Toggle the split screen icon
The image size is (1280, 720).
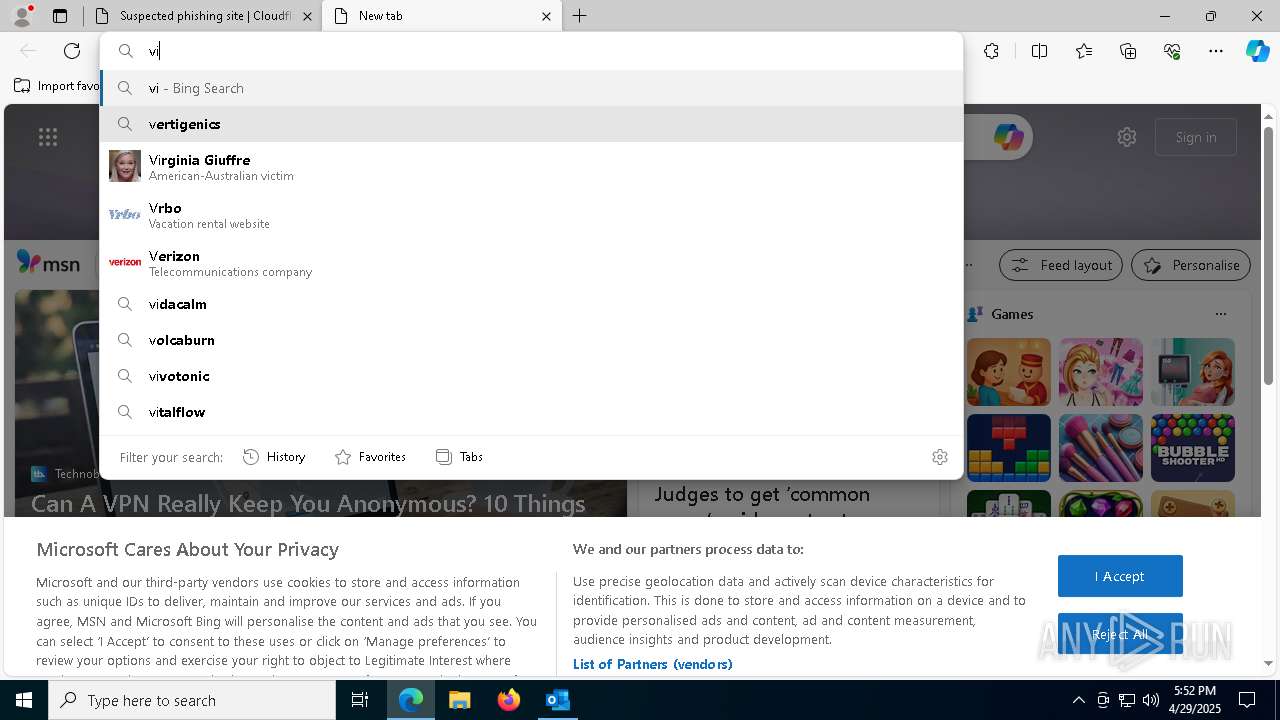1039,51
